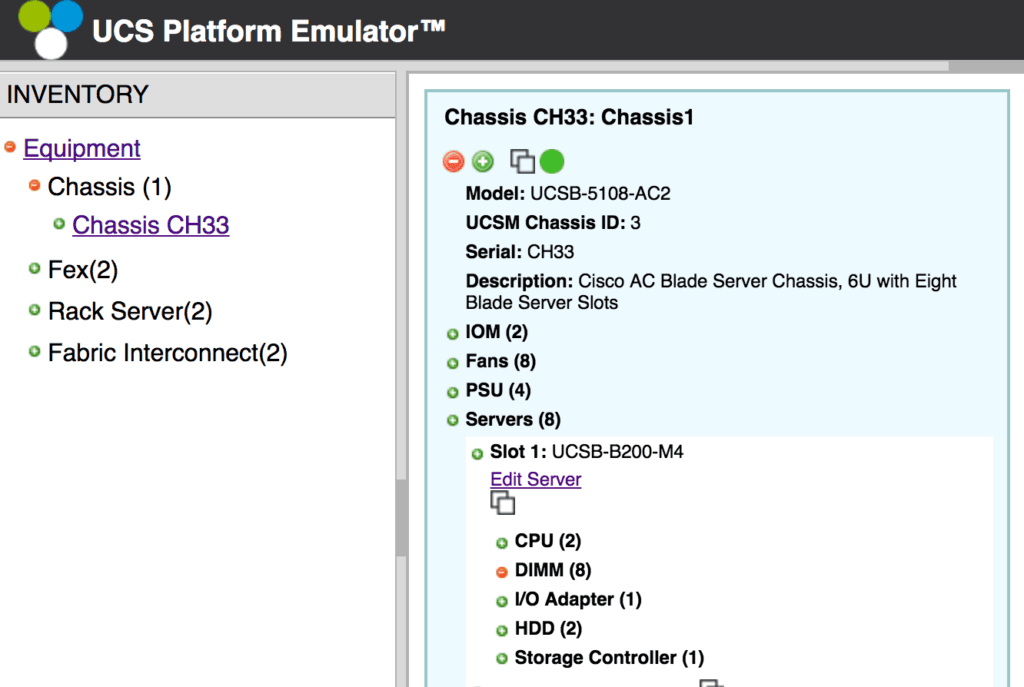Click the Storage Controller (1) label

point(609,658)
